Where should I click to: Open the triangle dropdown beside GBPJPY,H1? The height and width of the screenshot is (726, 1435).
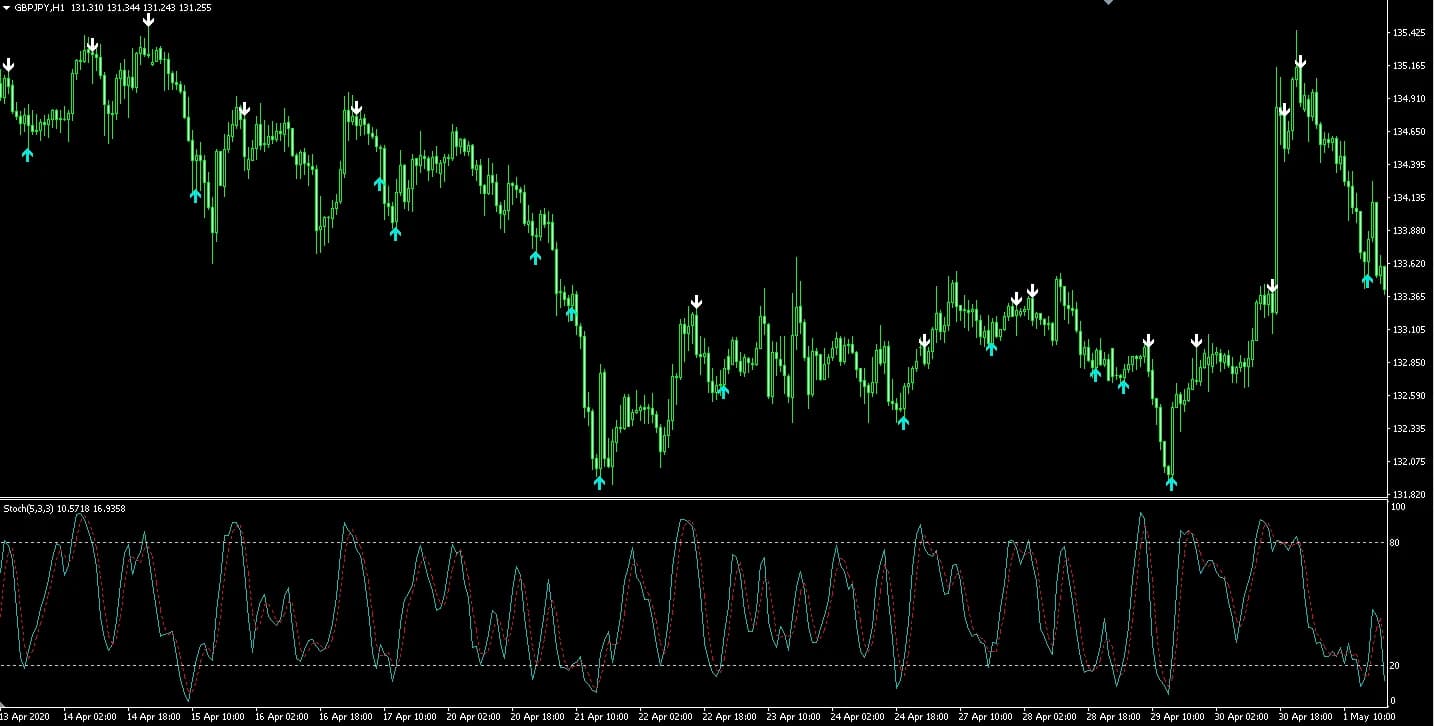pos(7,7)
